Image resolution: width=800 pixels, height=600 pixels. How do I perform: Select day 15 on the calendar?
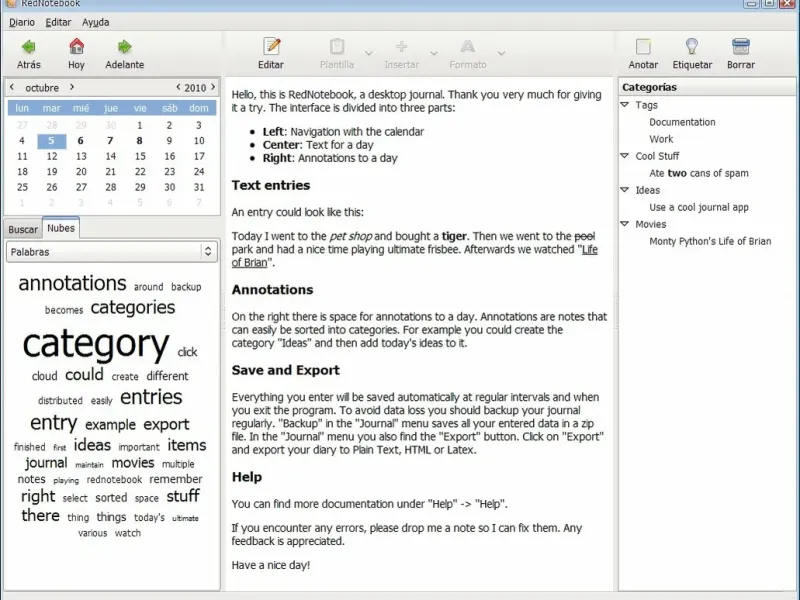tap(140, 156)
